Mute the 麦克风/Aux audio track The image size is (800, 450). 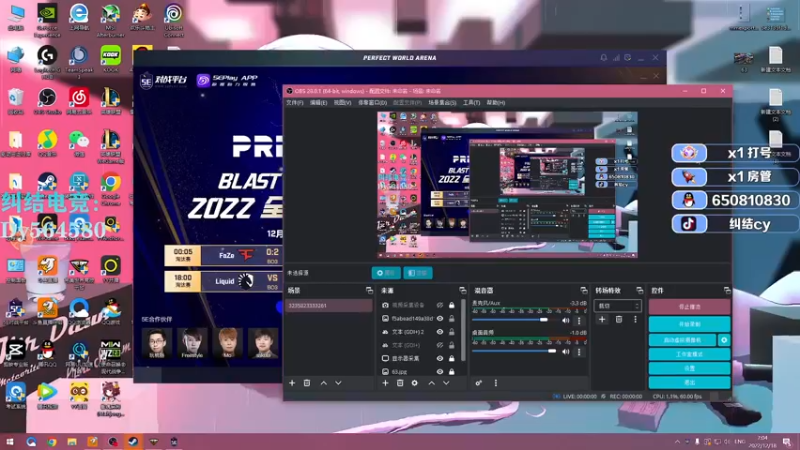[565, 320]
